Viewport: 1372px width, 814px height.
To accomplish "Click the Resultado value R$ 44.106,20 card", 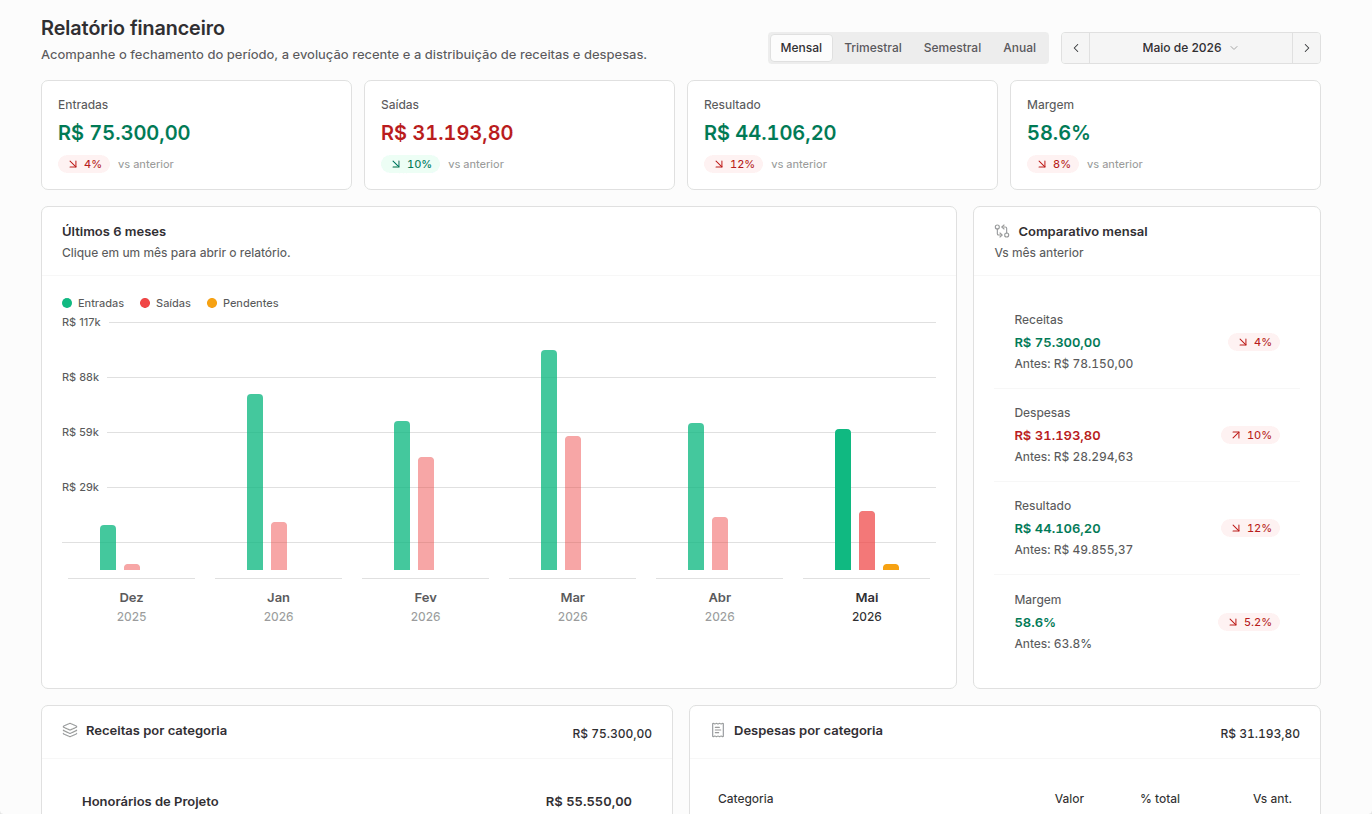I will coord(770,133).
